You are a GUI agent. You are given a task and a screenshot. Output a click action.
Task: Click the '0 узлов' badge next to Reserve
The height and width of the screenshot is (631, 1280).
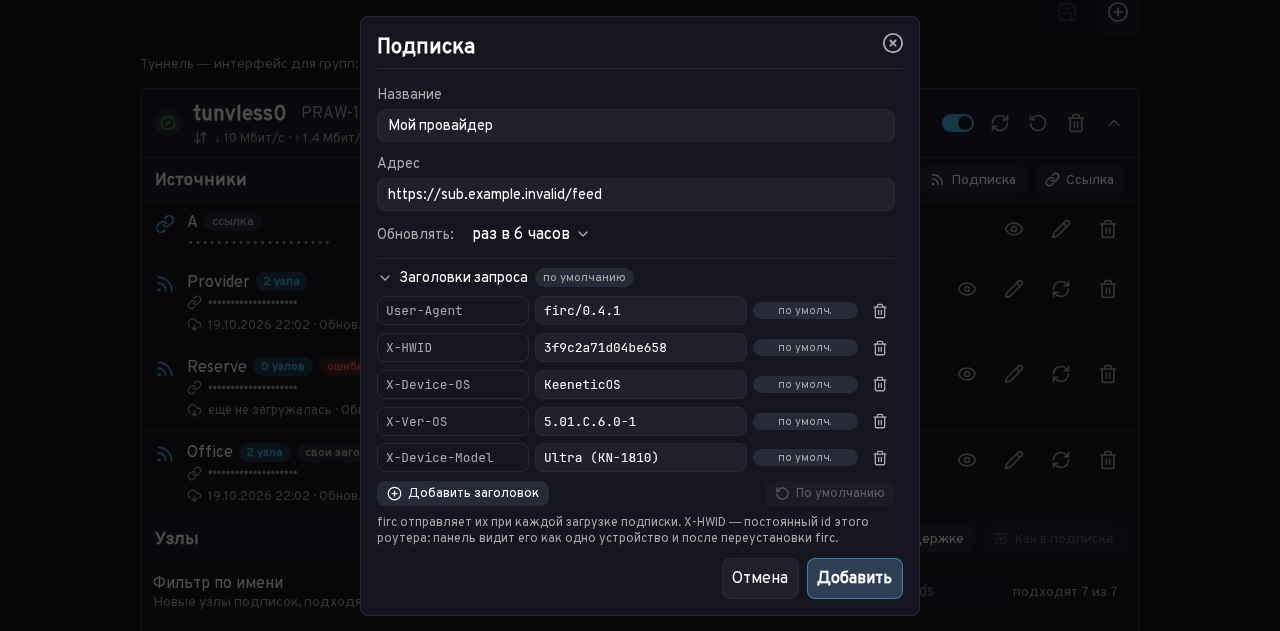point(282,367)
